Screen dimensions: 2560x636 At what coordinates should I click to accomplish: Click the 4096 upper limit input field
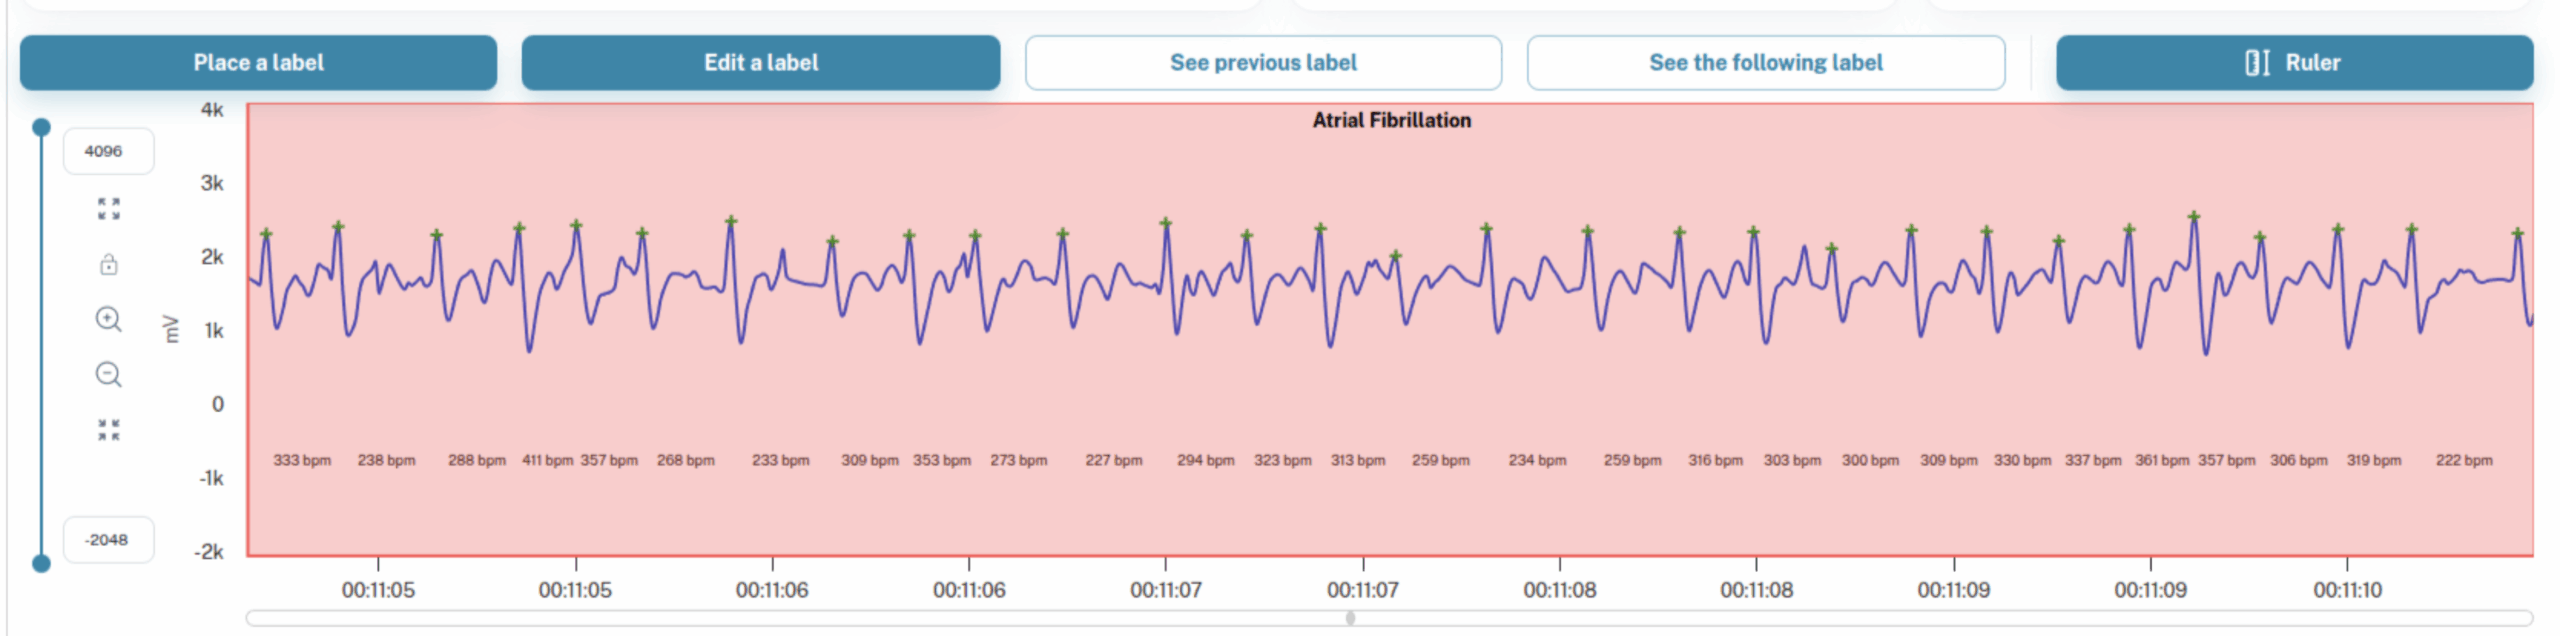pyautogui.click(x=108, y=151)
